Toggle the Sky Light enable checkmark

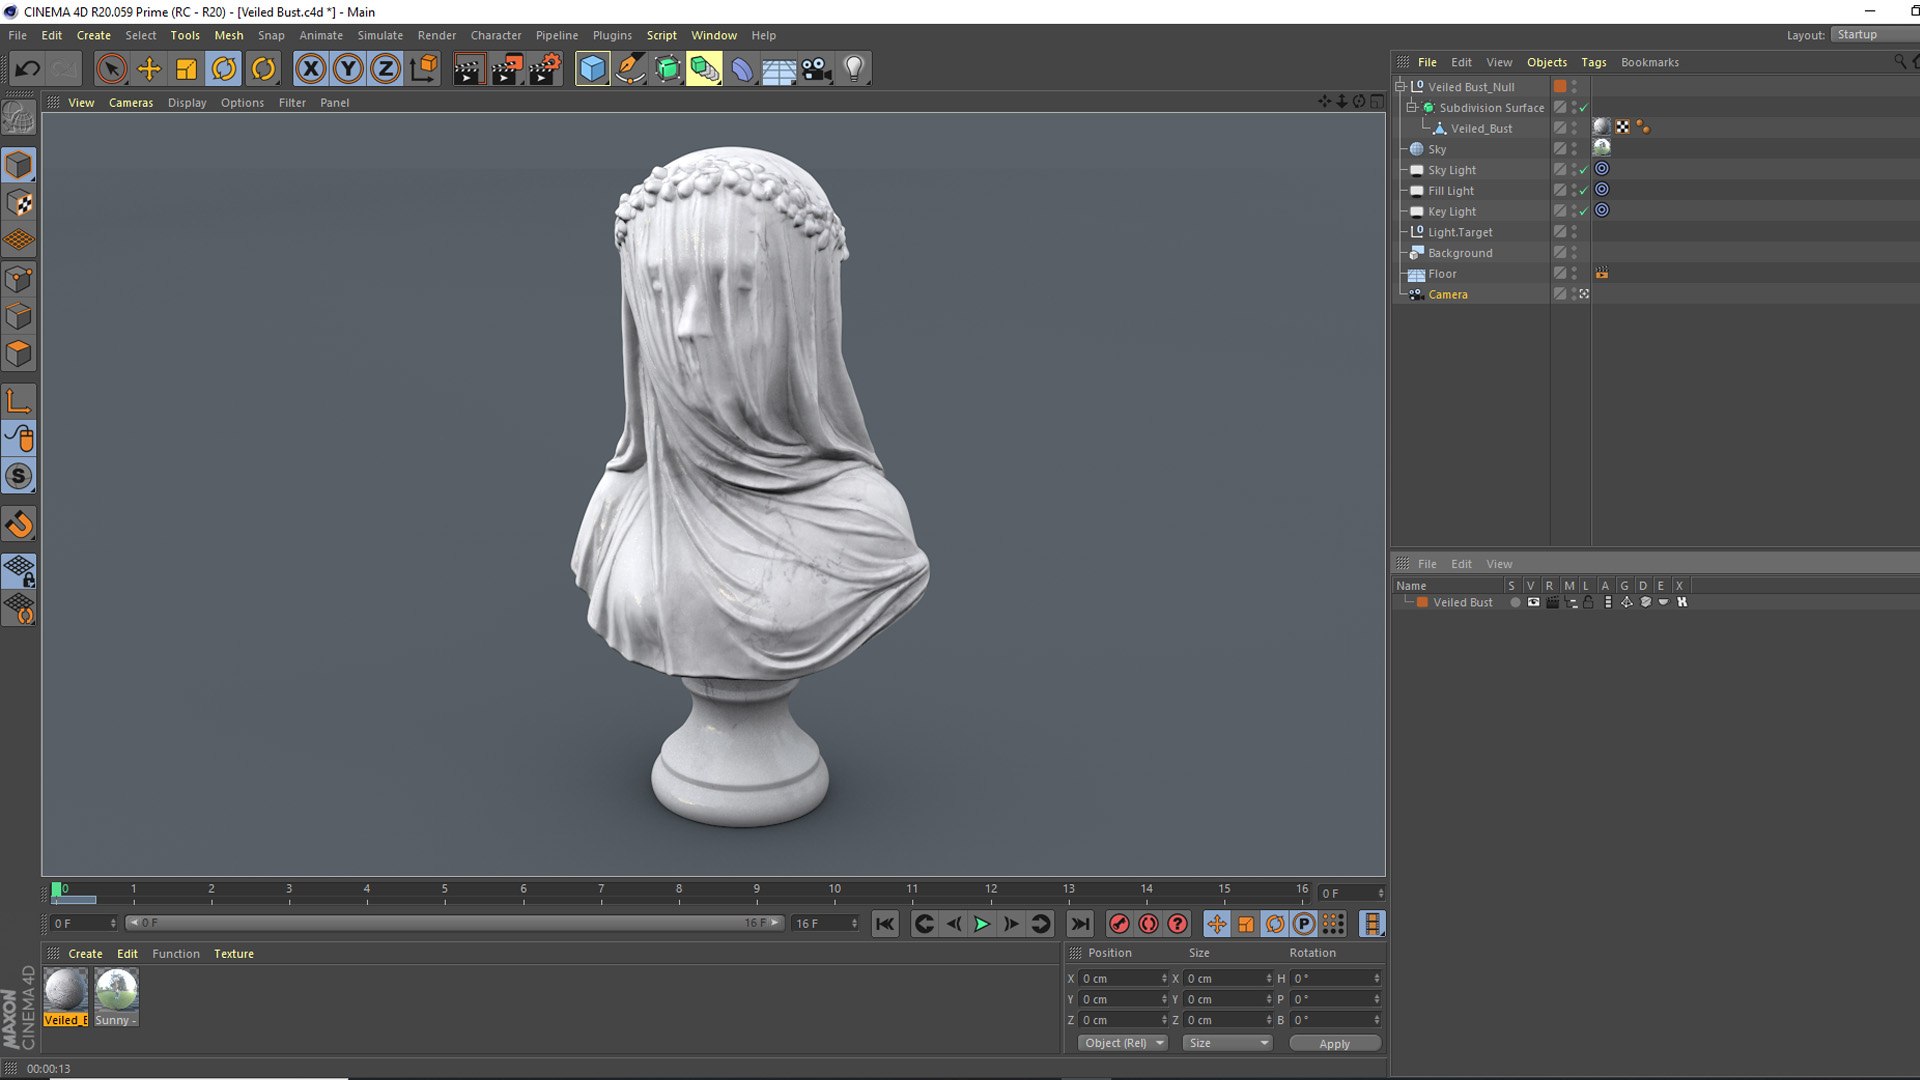coord(1583,170)
